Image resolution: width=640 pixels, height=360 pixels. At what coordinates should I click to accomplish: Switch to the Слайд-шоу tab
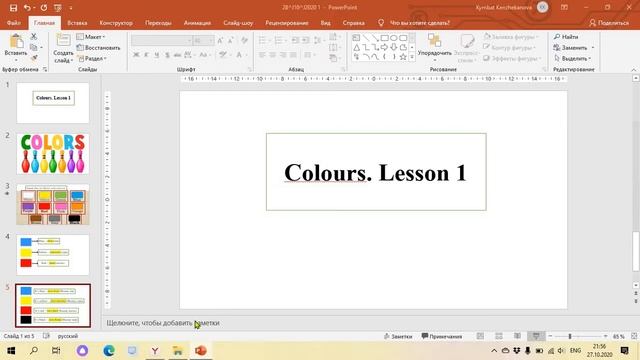pos(238,23)
